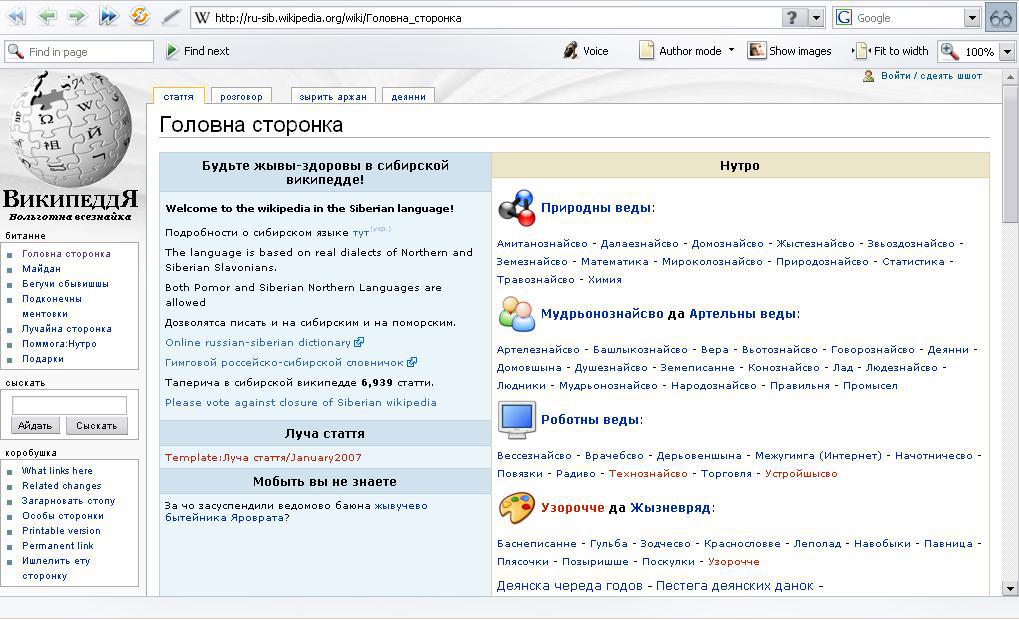This screenshot has height=620, width=1019.
Task: Click the Find next button
Action: coord(198,51)
